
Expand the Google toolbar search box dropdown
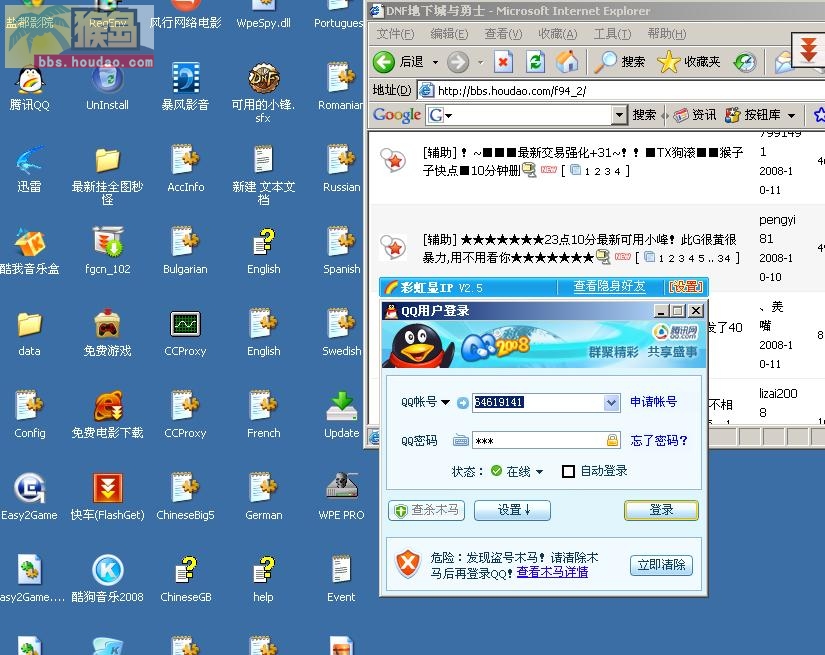(x=619, y=115)
